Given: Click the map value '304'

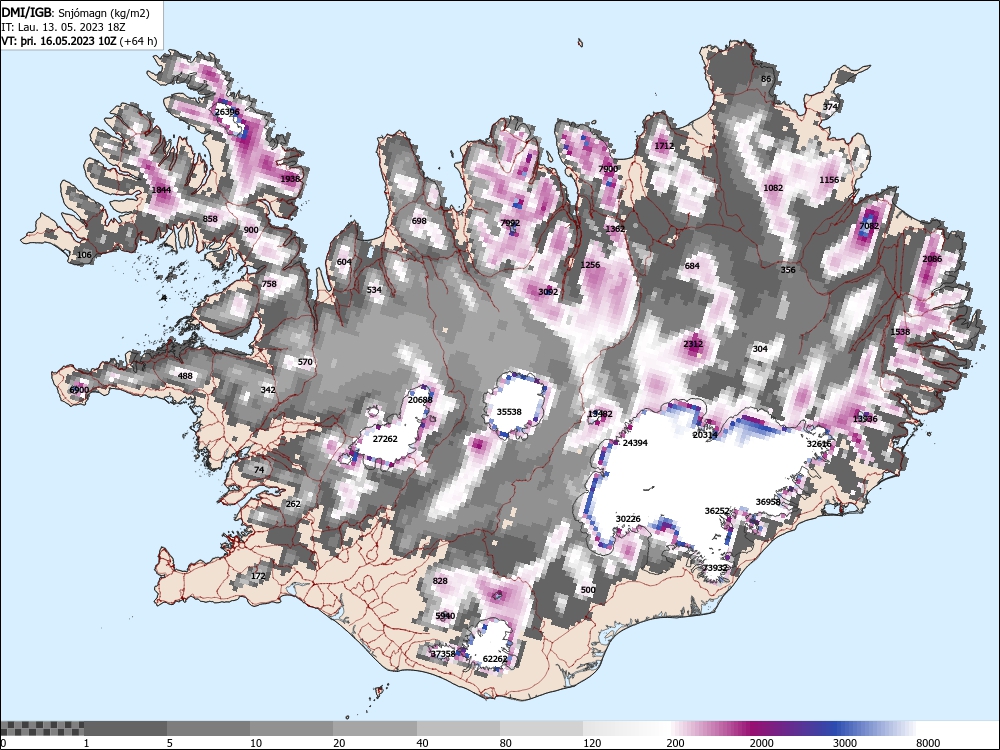Looking at the screenshot, I should [x=760, y=349].
